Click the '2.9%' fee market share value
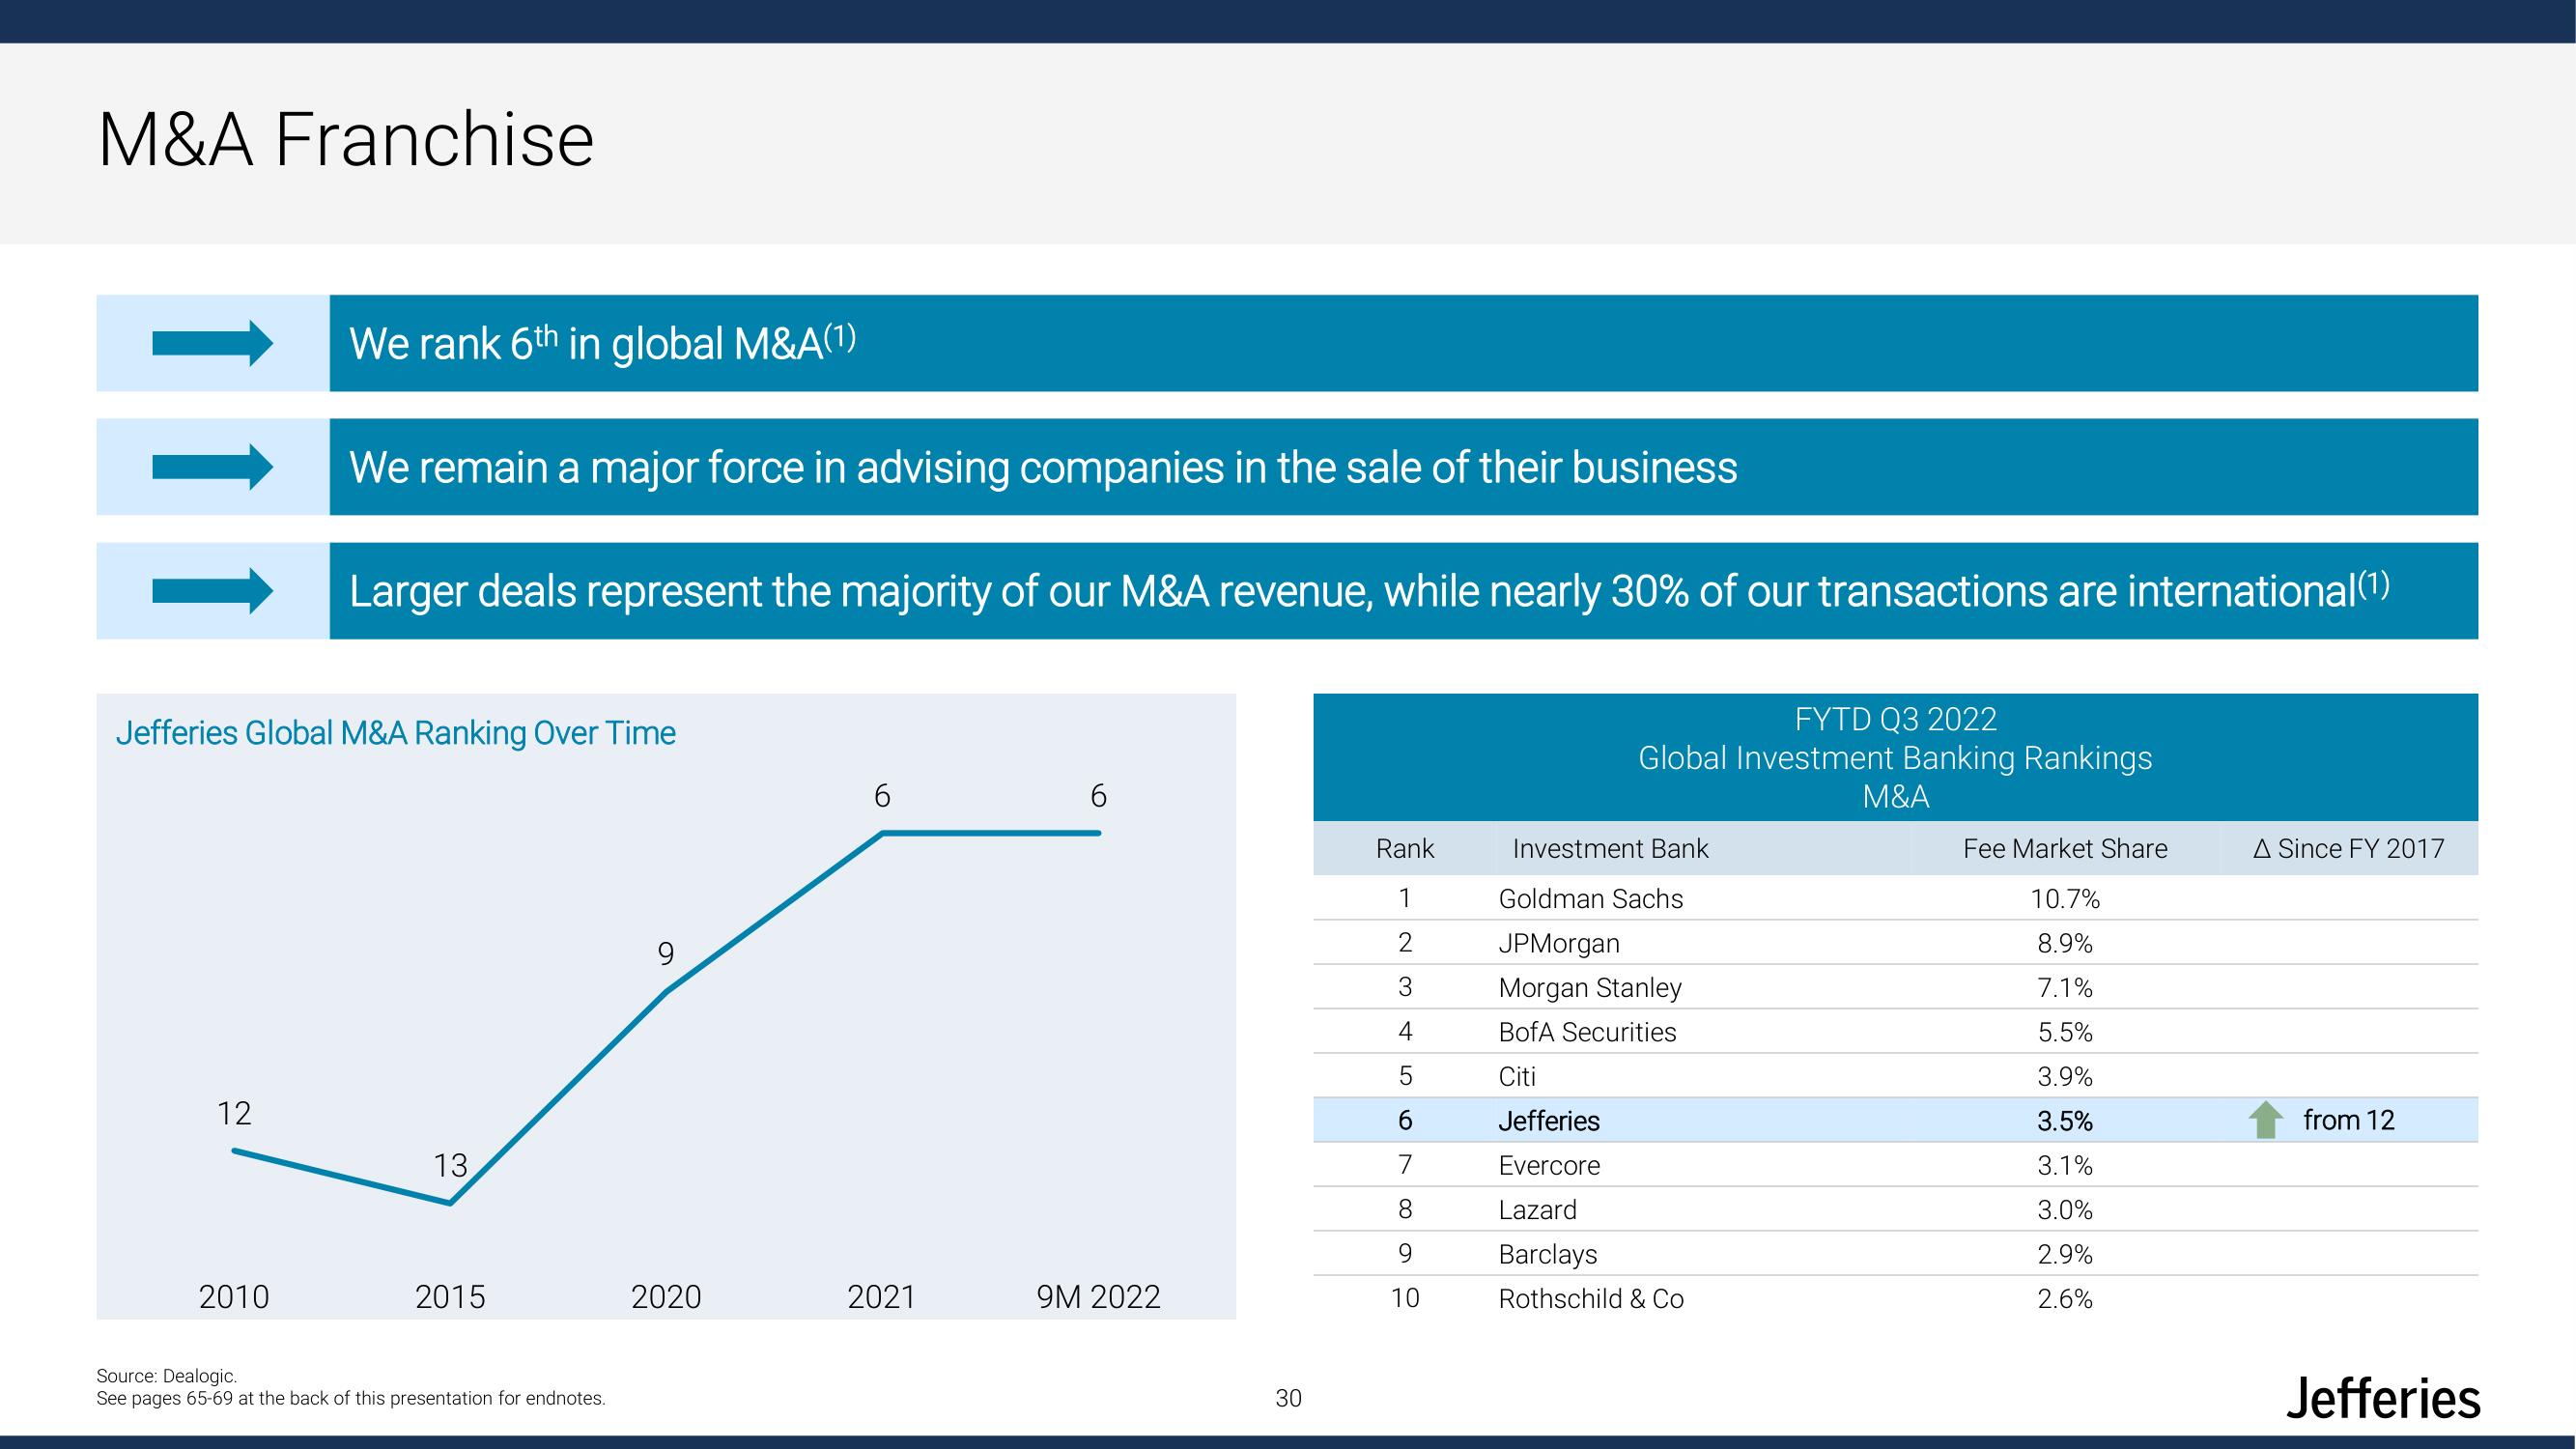 pos(2065,1255)
